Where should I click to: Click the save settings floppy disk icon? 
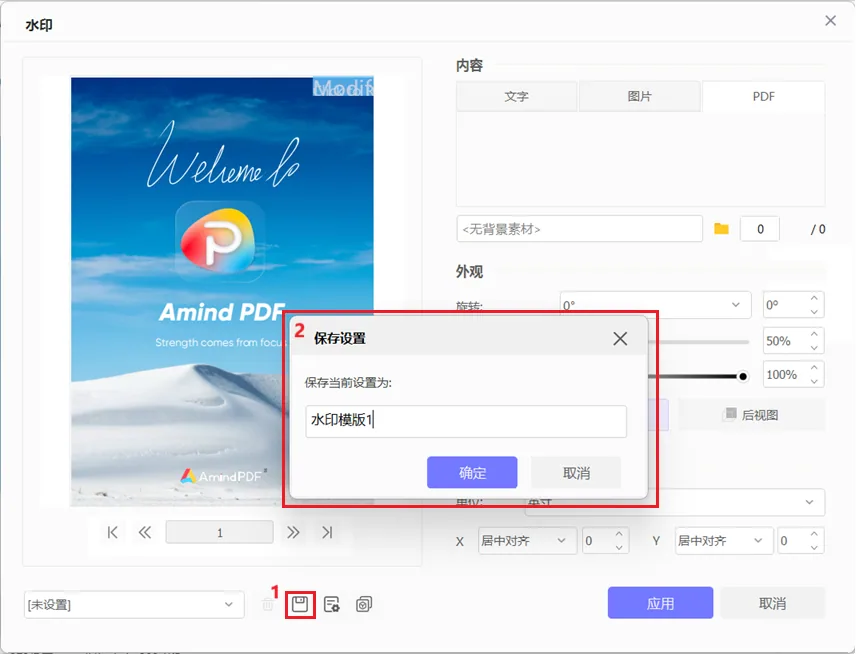(300, 604)
